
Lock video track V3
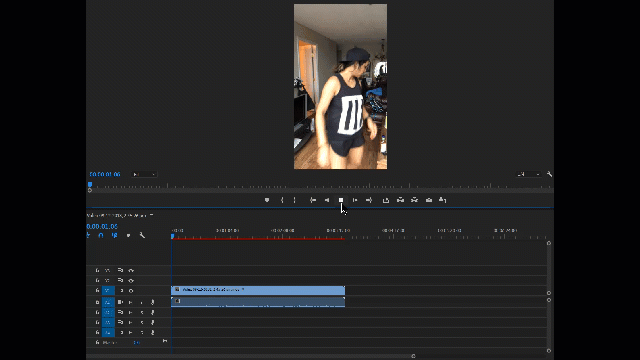[x=97, y=271]
